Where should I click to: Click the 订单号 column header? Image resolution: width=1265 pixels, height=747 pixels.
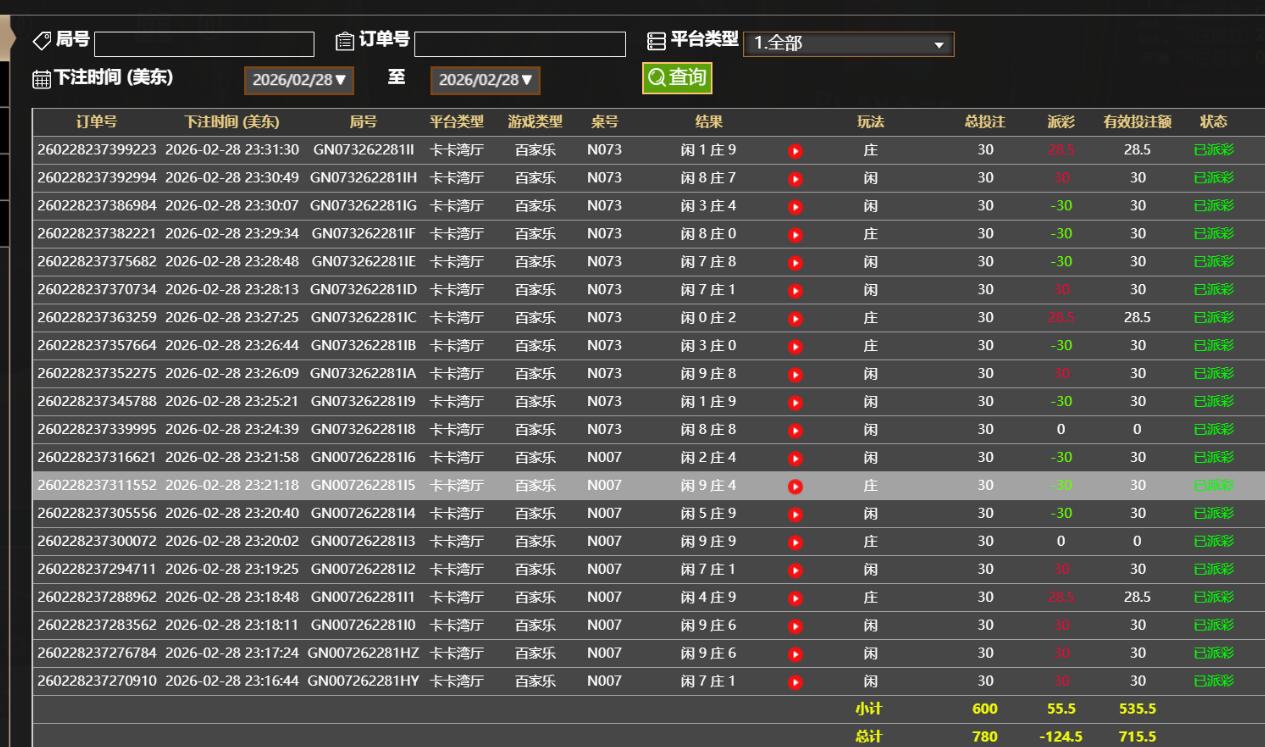click(x=97, y=122)
